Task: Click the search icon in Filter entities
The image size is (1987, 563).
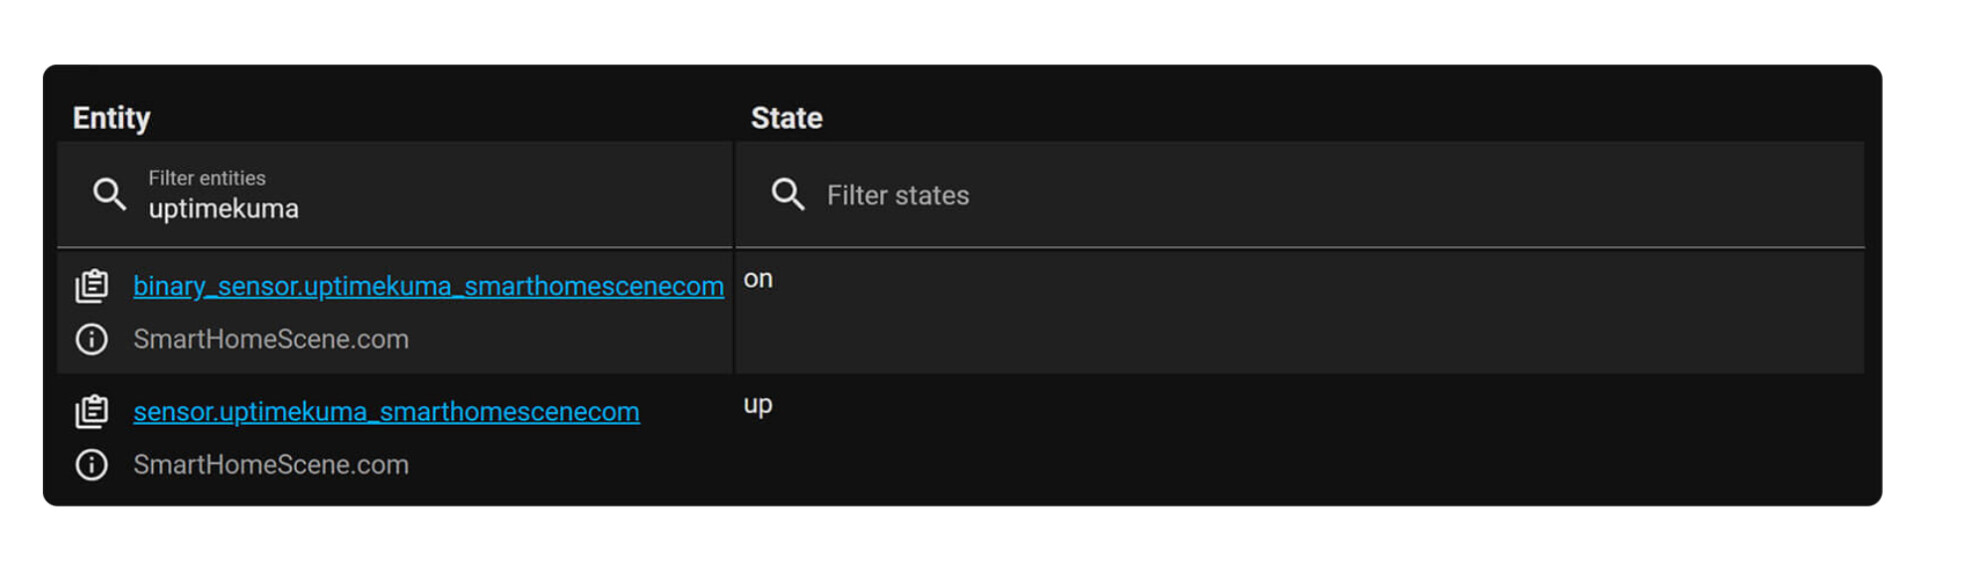Action: click(x=109, y=194)
